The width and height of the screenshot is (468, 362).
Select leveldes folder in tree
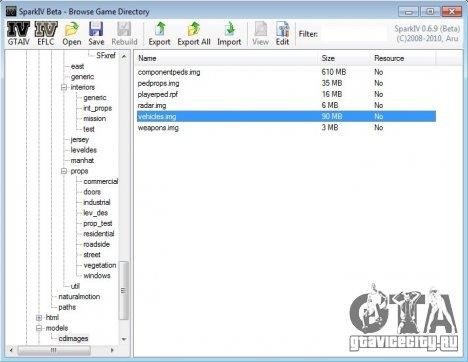[x=83, y=150]
